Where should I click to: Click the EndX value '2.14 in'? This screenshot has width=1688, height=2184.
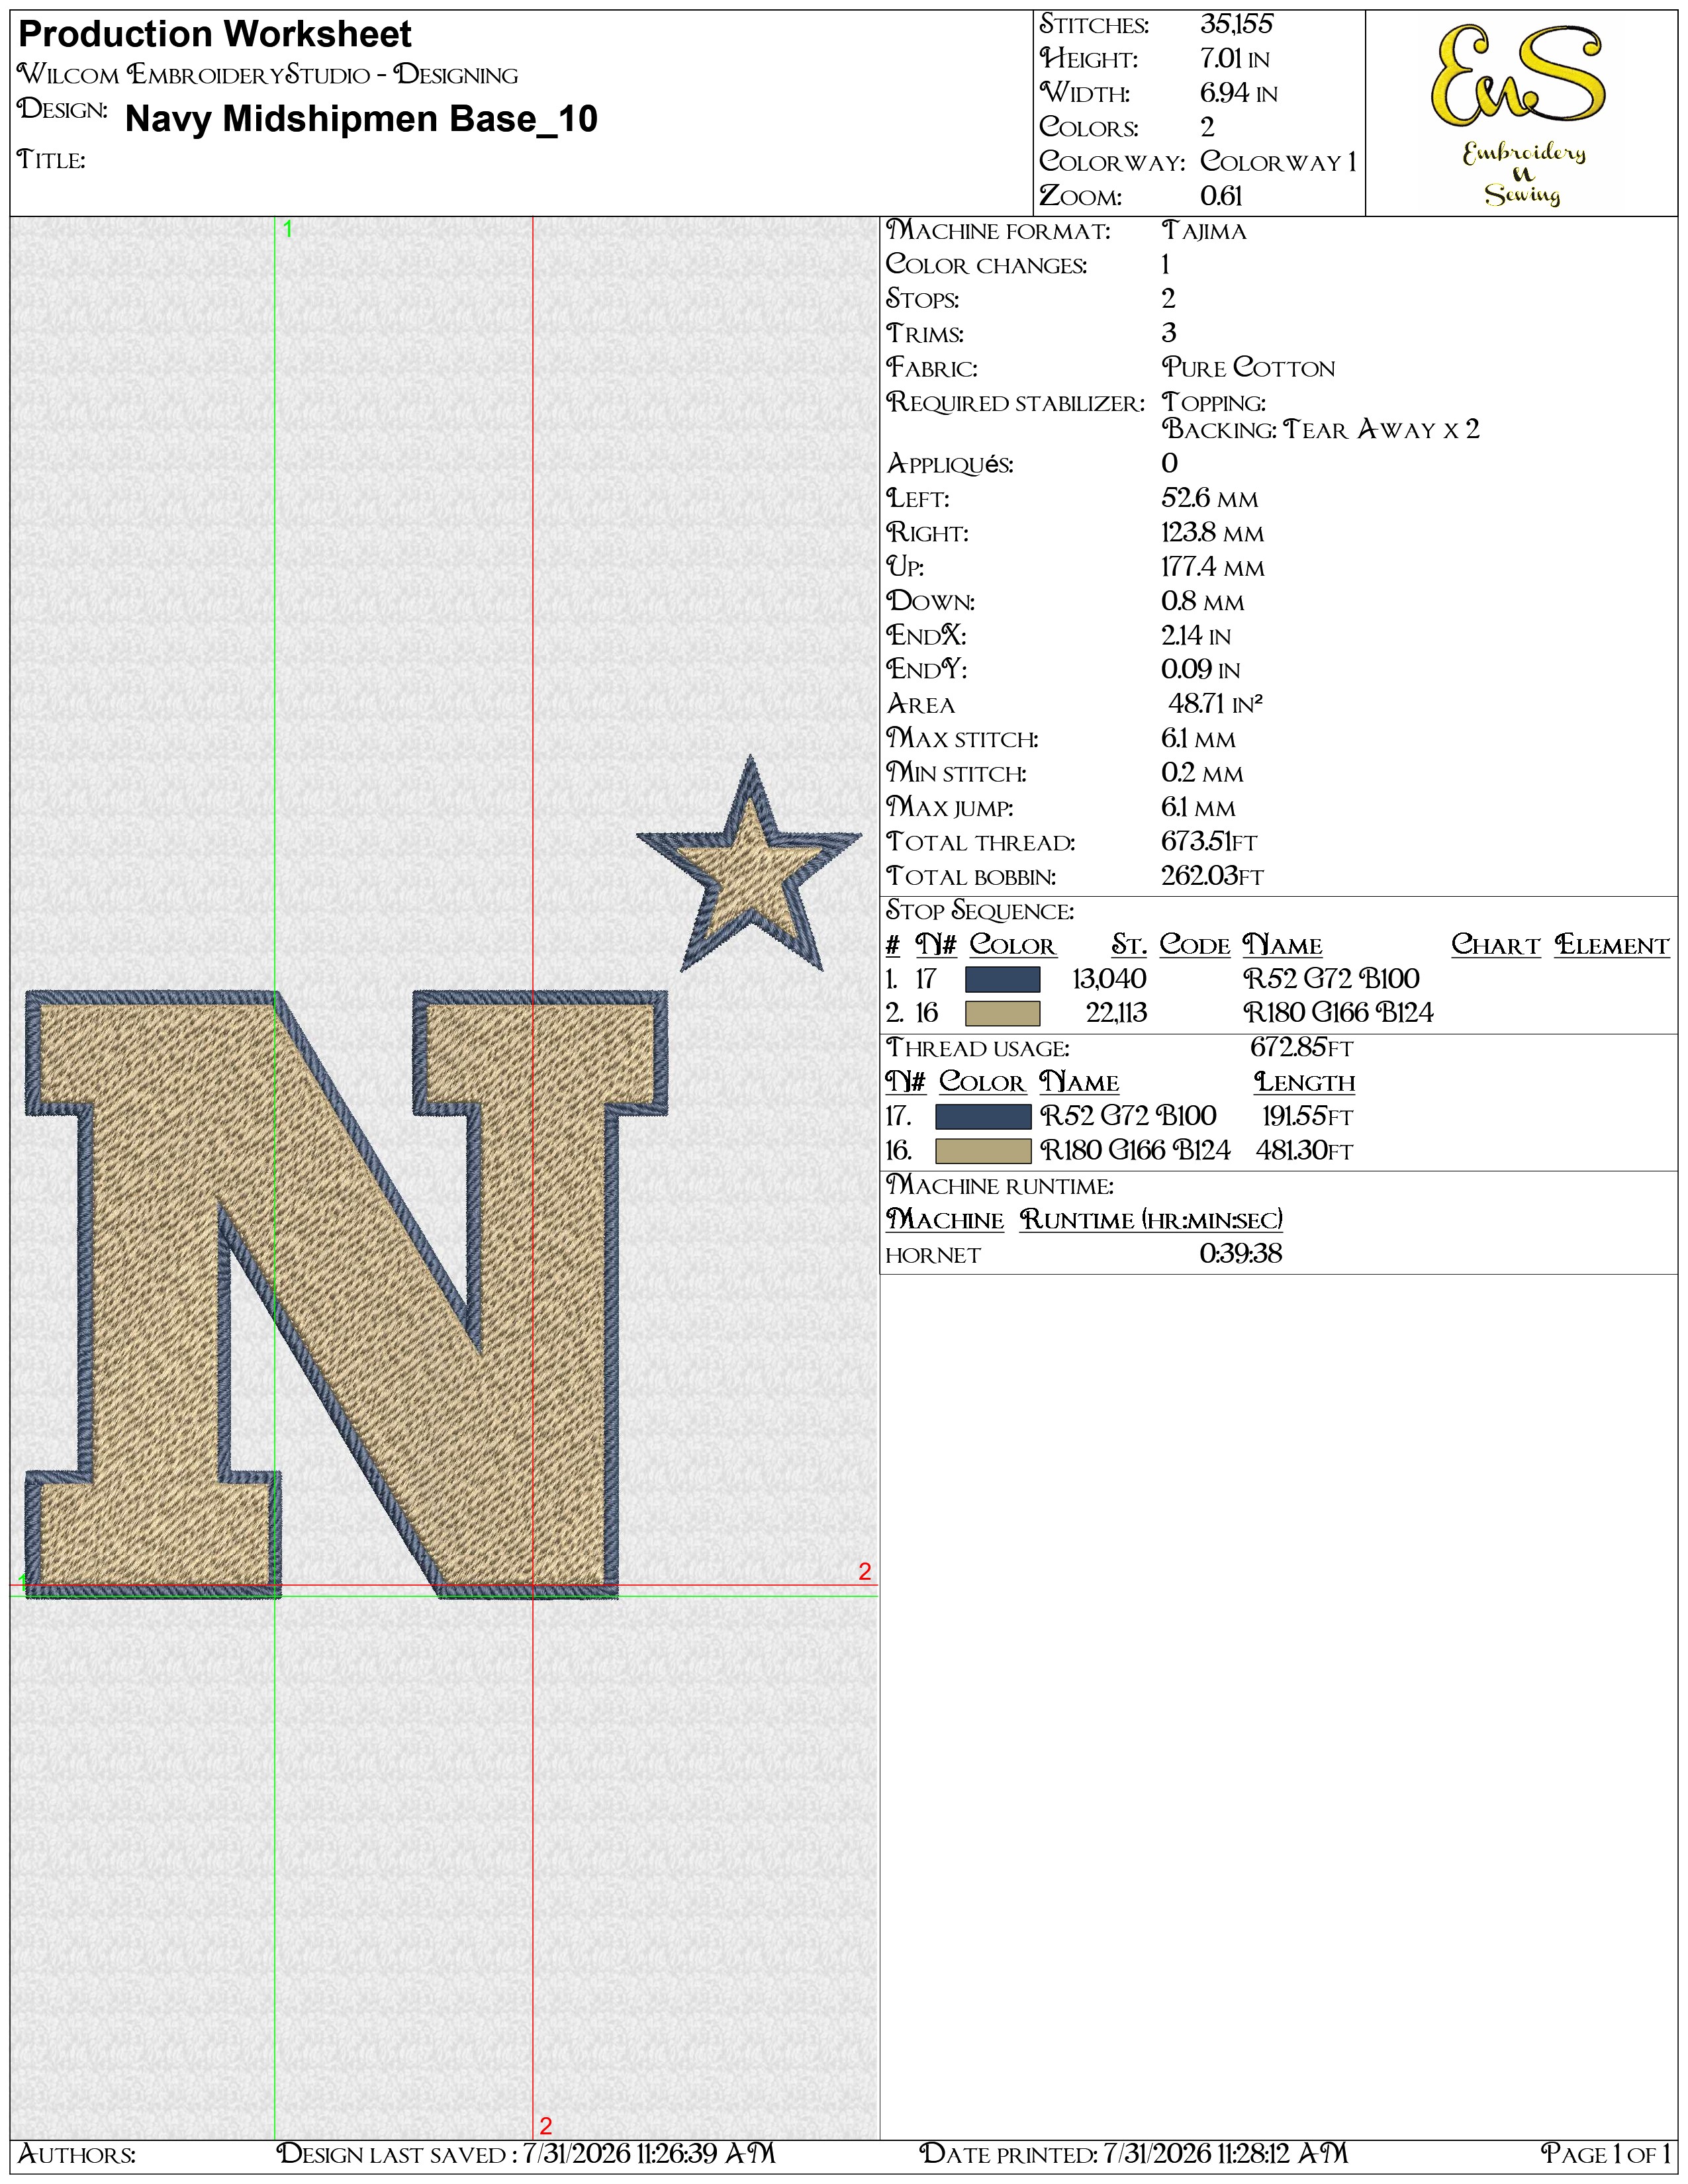click(x=1196, y=636)
